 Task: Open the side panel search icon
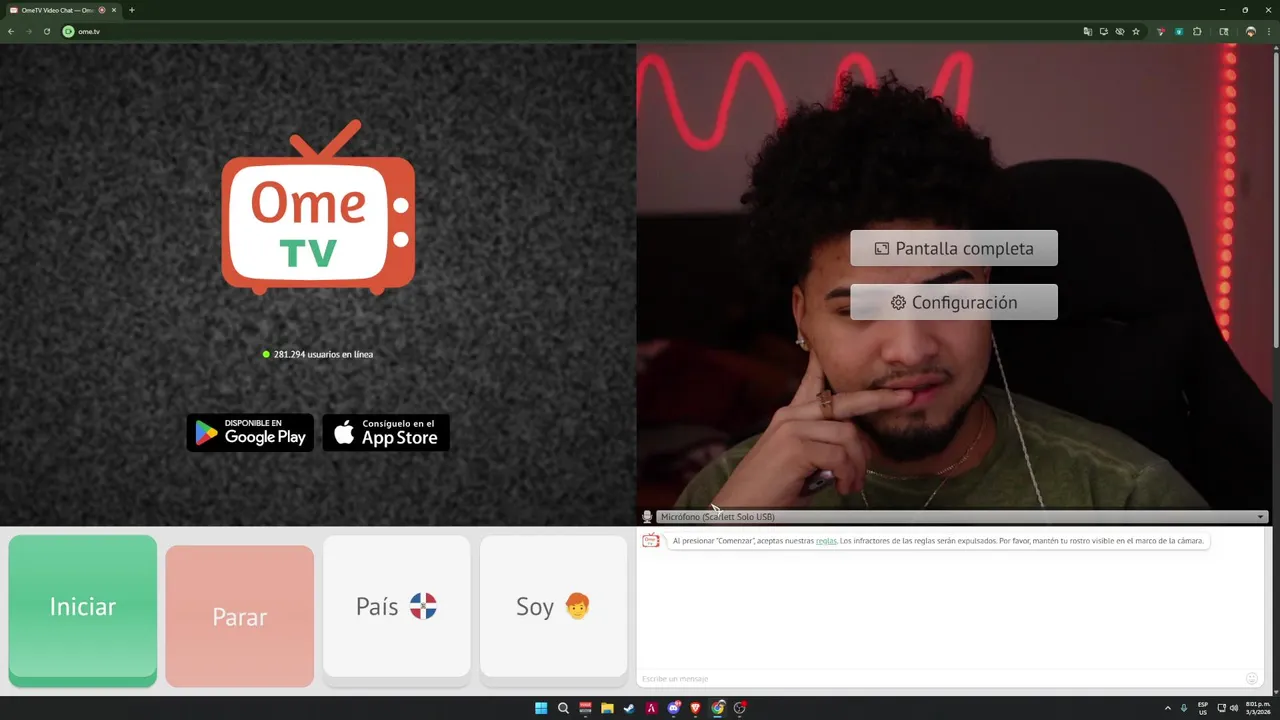tap(1224, 32)
